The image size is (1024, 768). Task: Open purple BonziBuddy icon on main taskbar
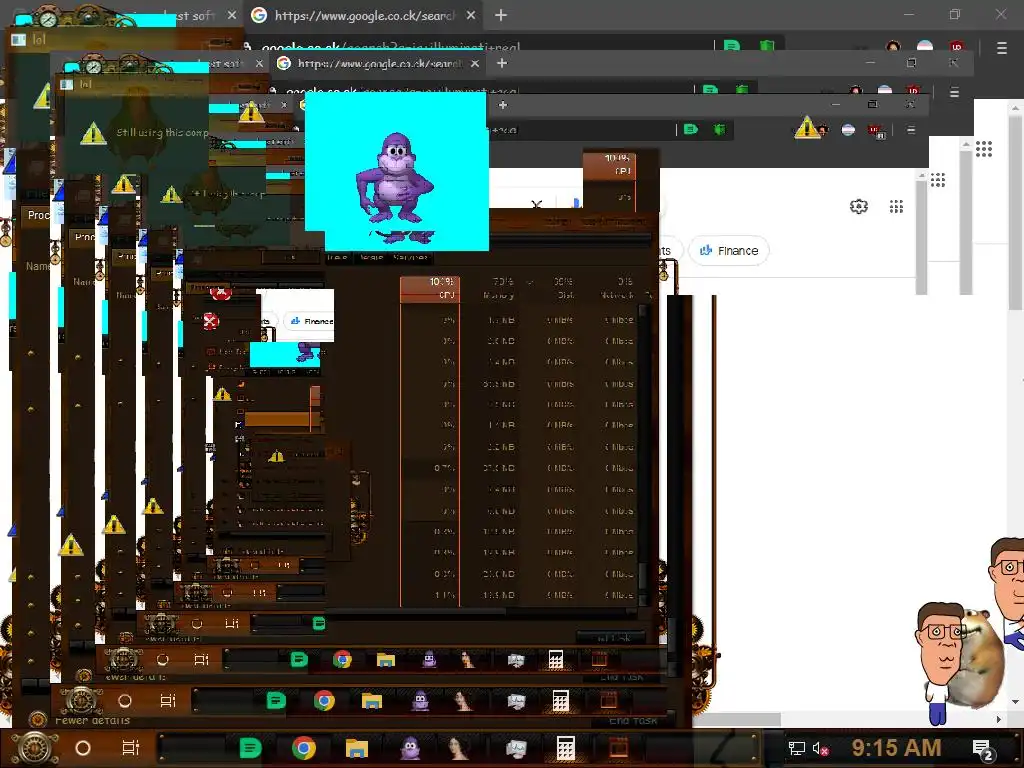tap(410, 748)
